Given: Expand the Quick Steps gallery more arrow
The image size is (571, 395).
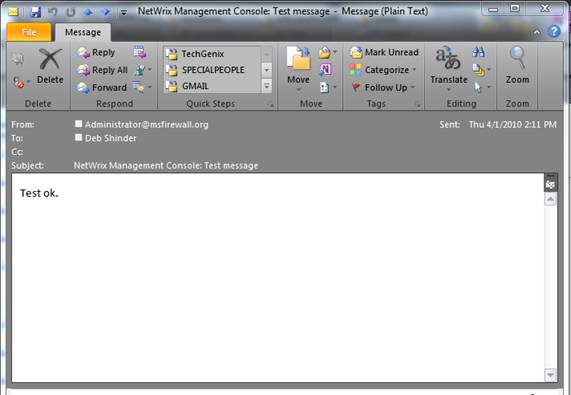Looking at the screenshot, I should click(x=267, y=86).
